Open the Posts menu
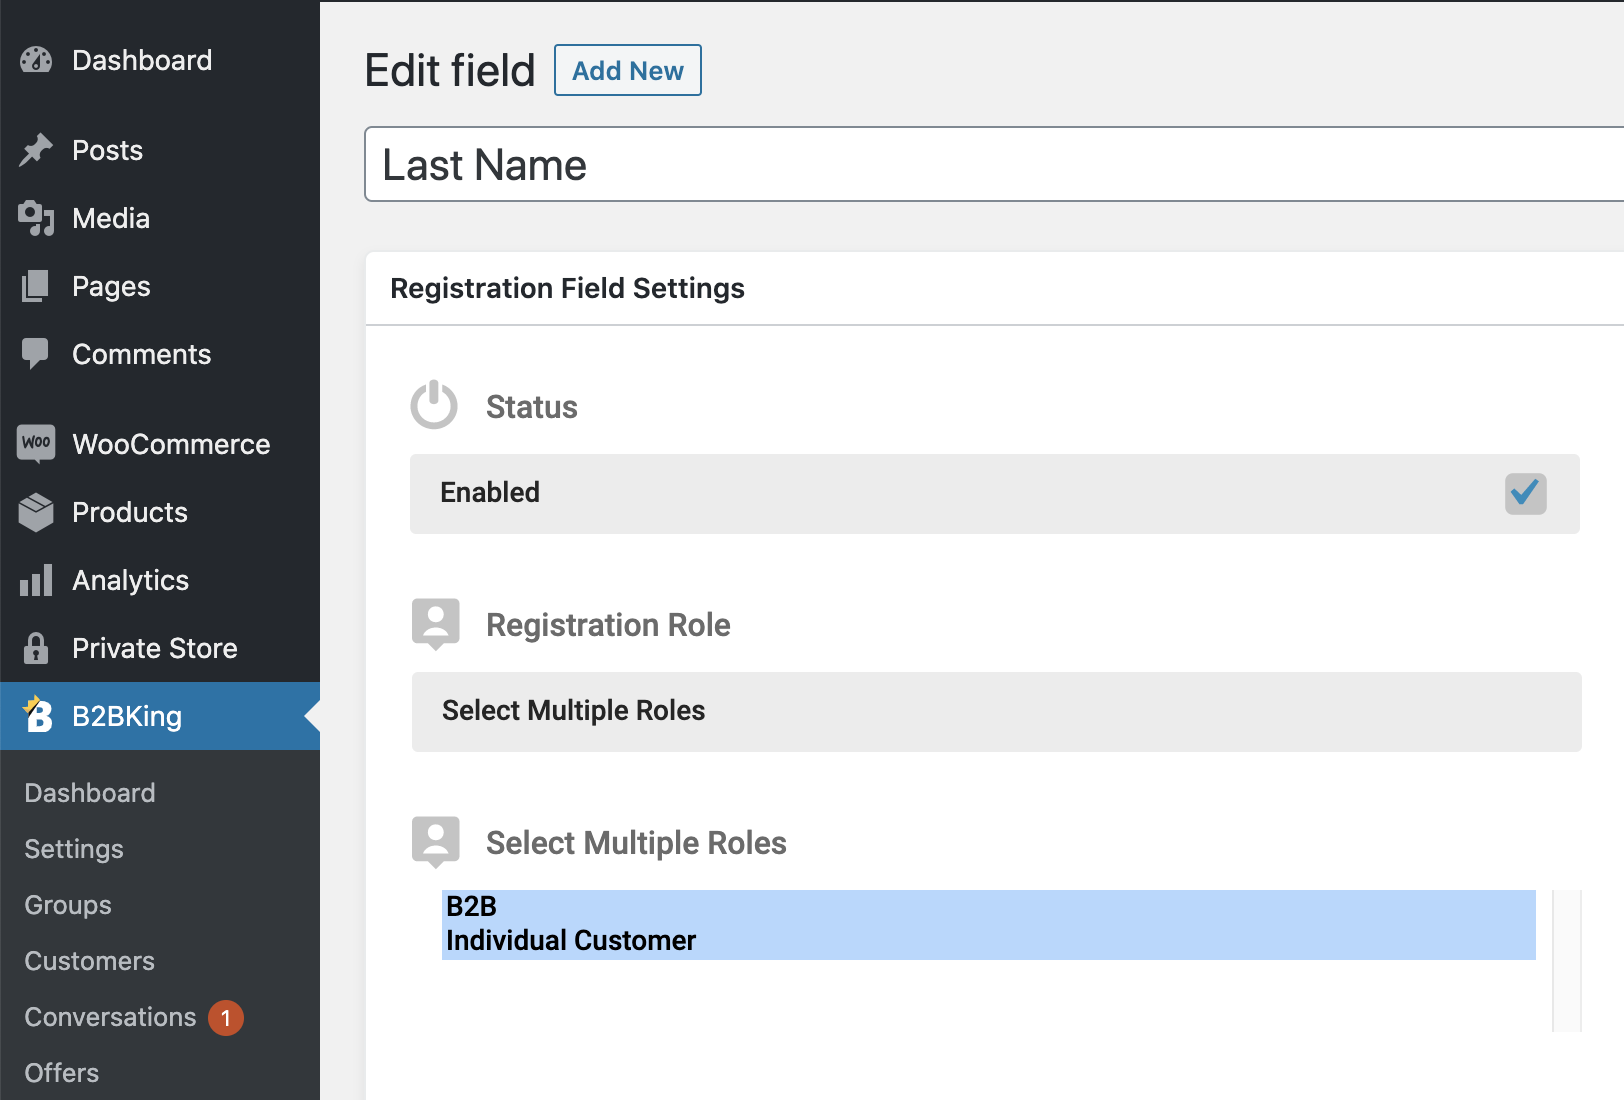This screenshot has width=1624, height=1100. pyautogui.click(x=160, y=150)
